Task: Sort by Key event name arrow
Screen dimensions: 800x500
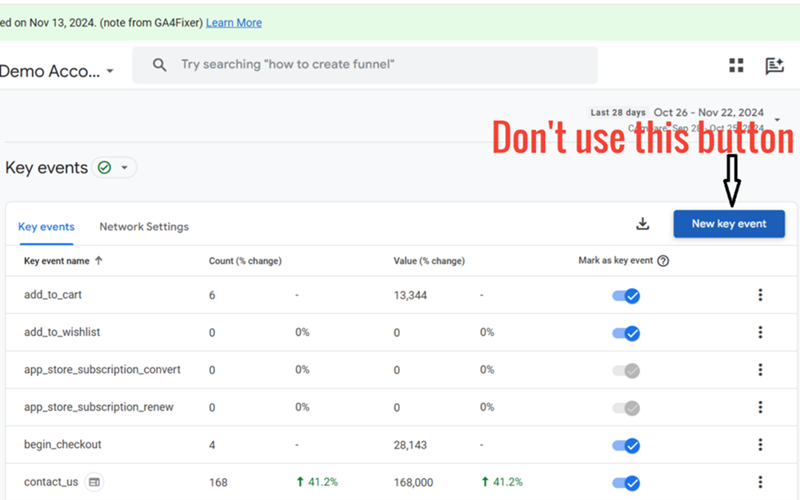Action: click(x=98, y=260)
